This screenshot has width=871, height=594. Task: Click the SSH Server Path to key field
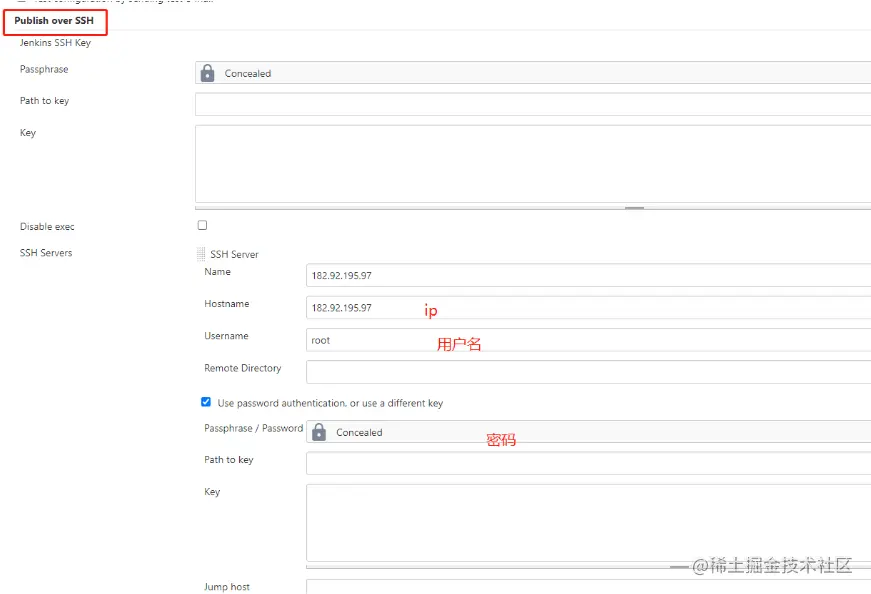[588, 463]
